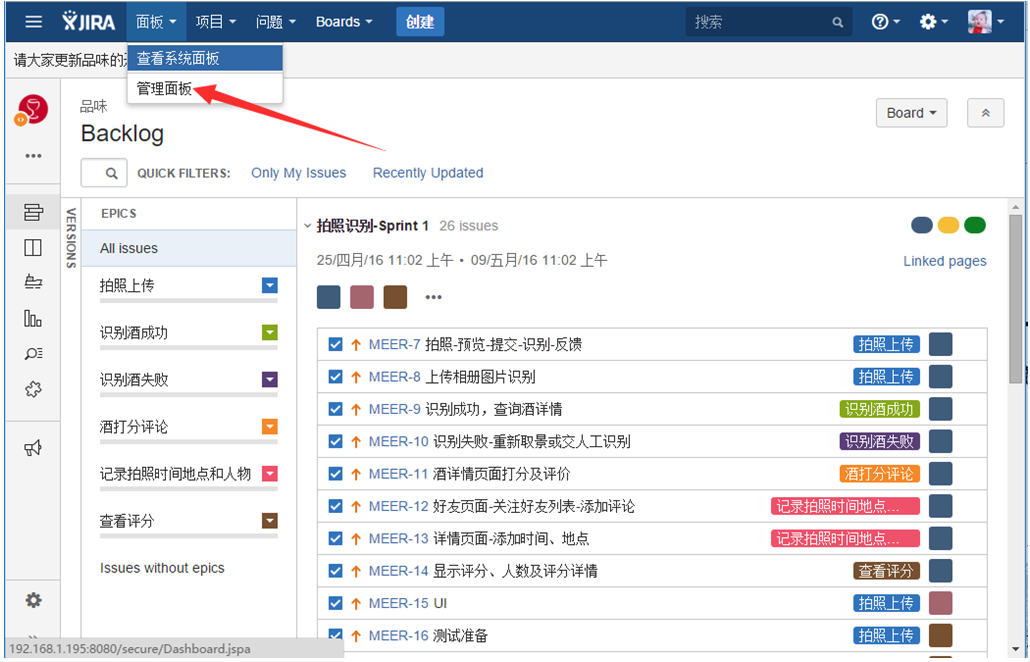The image size is (1030, 662).
Task: Open the administration gear menu
Action: coord(933,22)
